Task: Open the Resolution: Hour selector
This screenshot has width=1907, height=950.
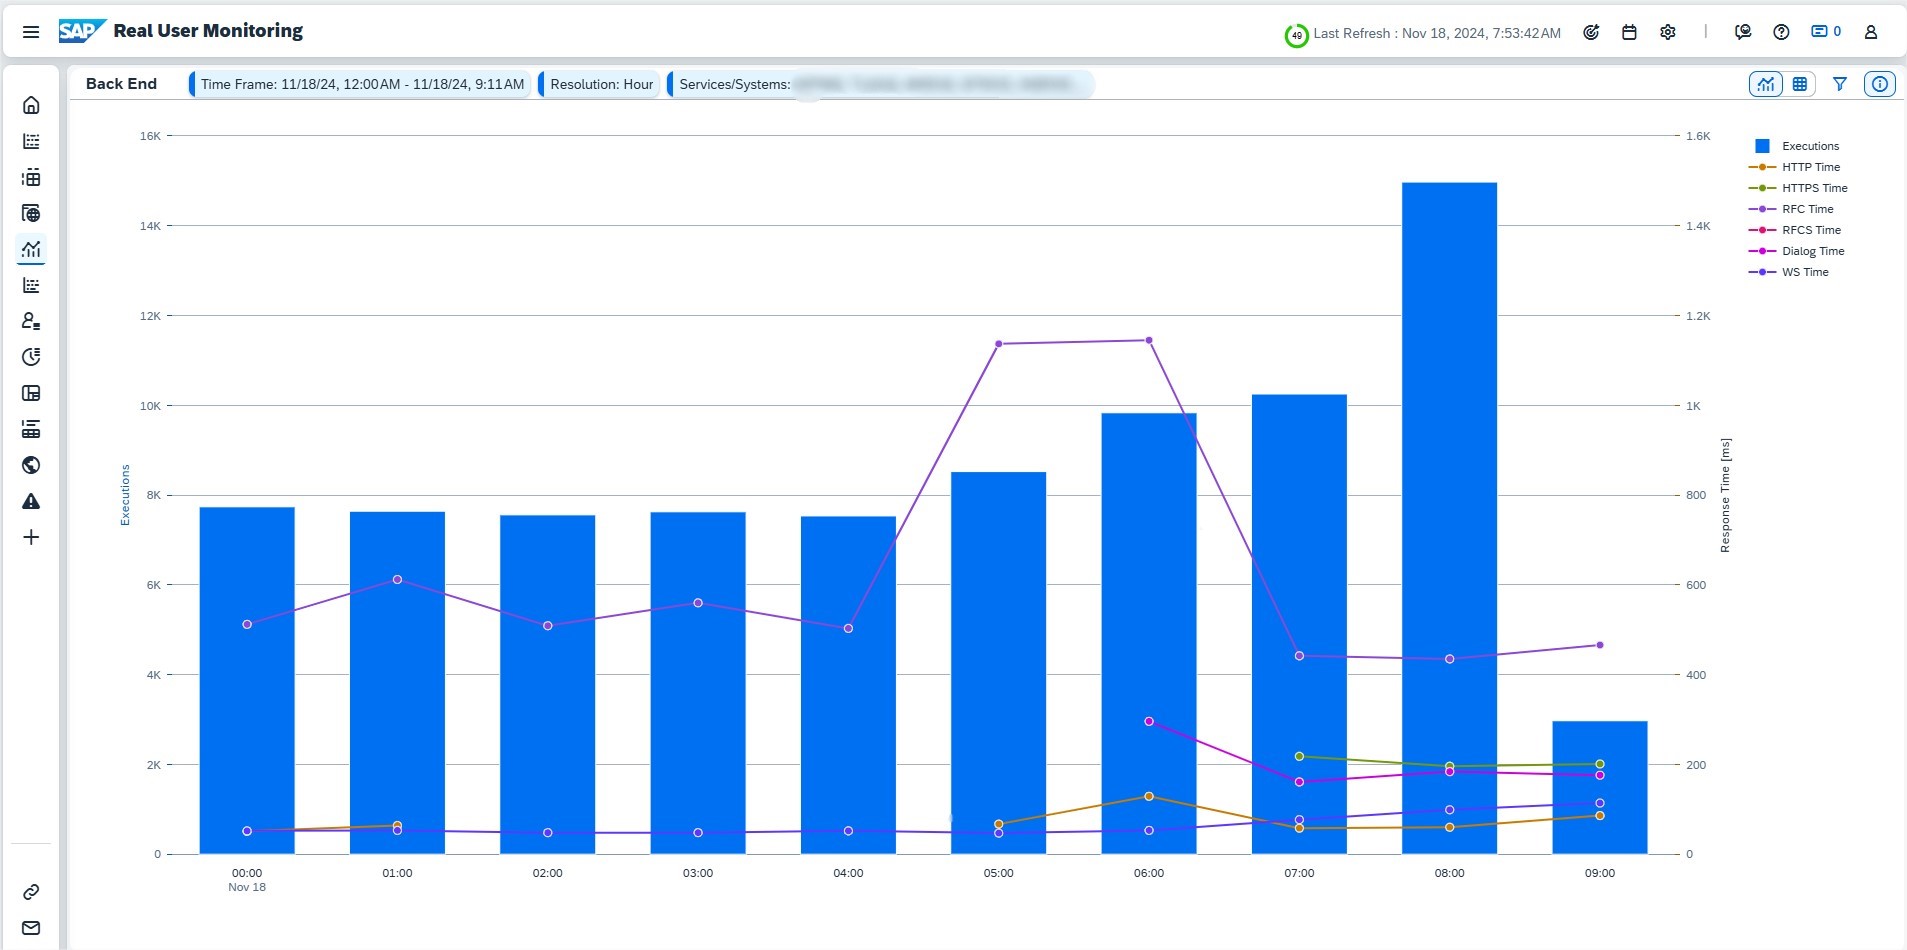Action: coord(601,84)
